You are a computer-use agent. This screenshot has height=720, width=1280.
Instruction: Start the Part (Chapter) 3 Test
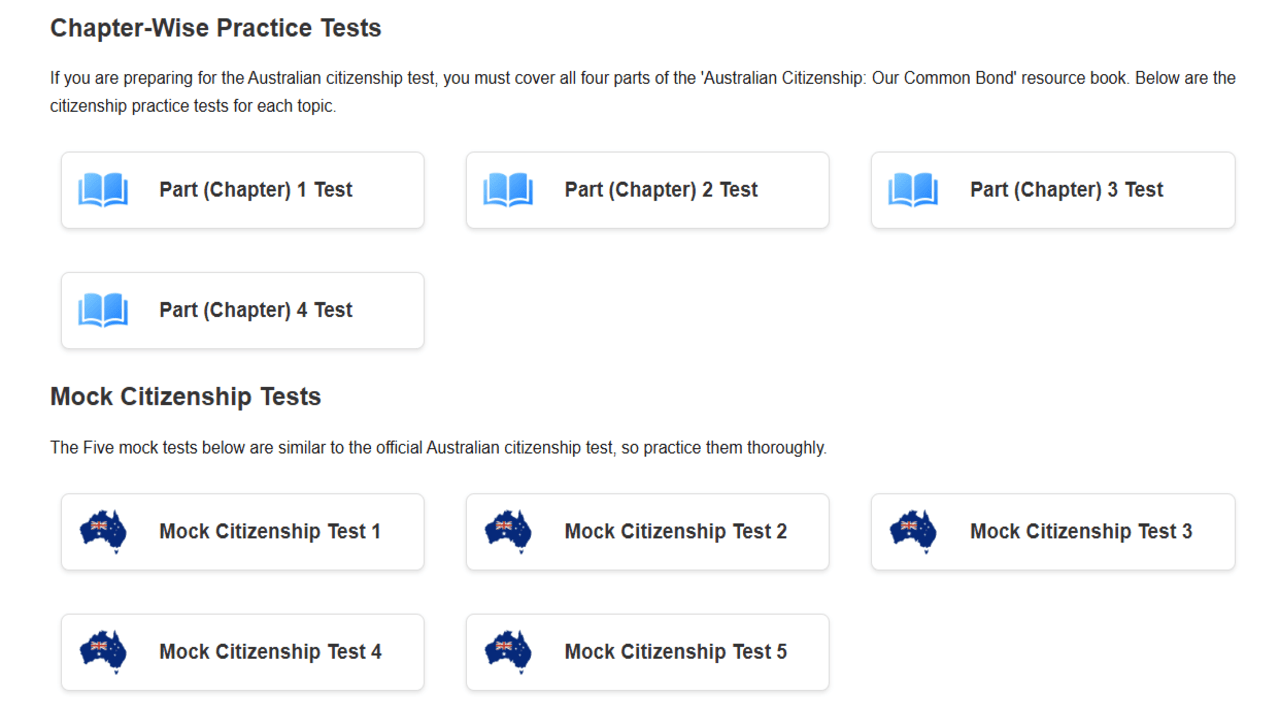tap(1066, 190)
